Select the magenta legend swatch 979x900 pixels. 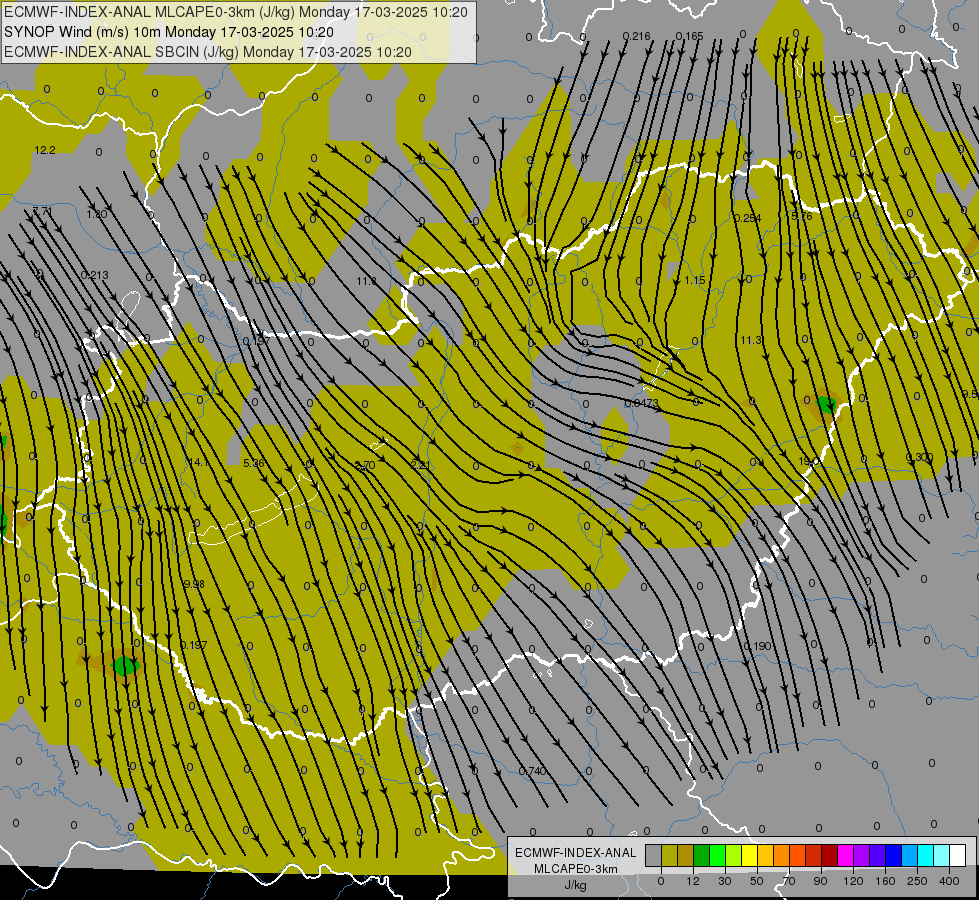point(845,855)
